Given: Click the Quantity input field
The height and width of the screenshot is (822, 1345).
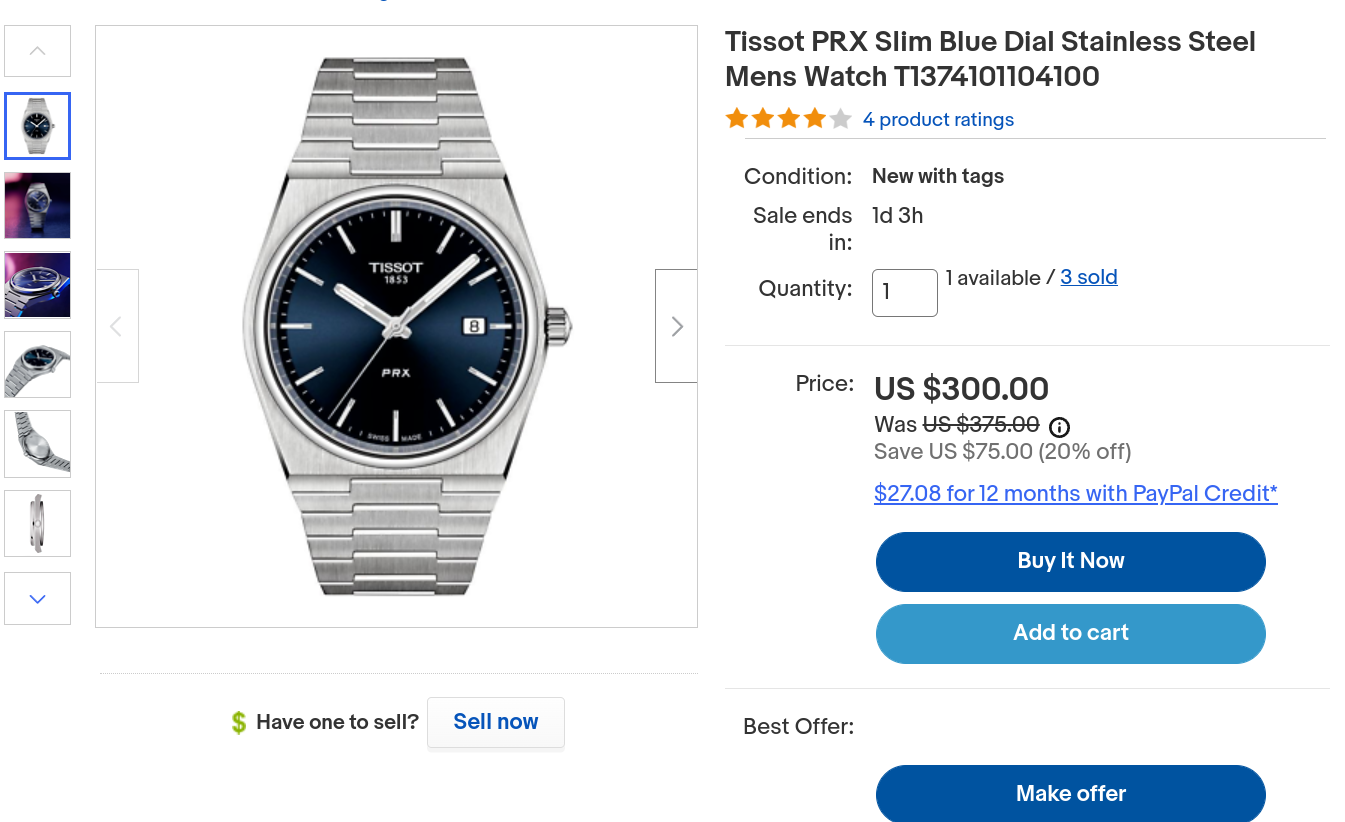Looking at the screenshot, I should (x=904, y=293).
